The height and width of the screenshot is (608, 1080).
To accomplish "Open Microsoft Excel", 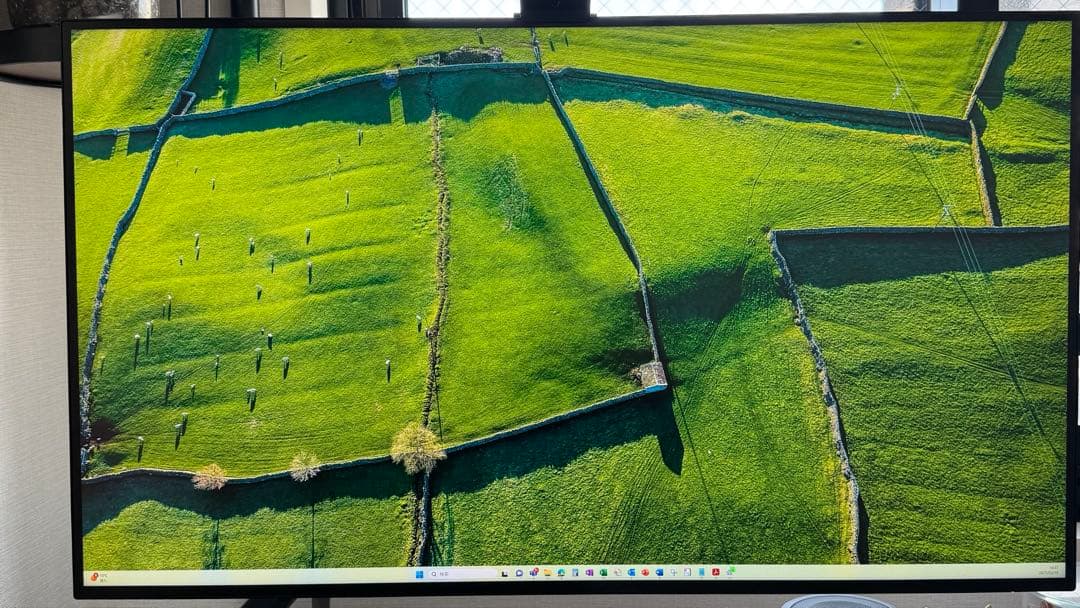I will (x=603, y=576).
